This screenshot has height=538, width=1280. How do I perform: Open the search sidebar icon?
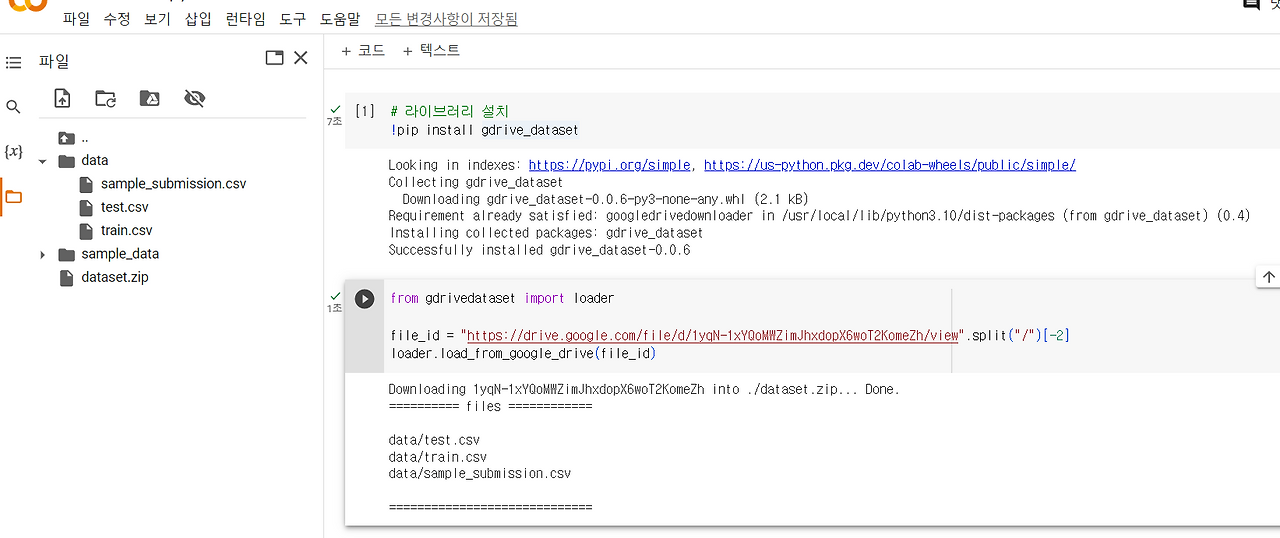[13, 107]
